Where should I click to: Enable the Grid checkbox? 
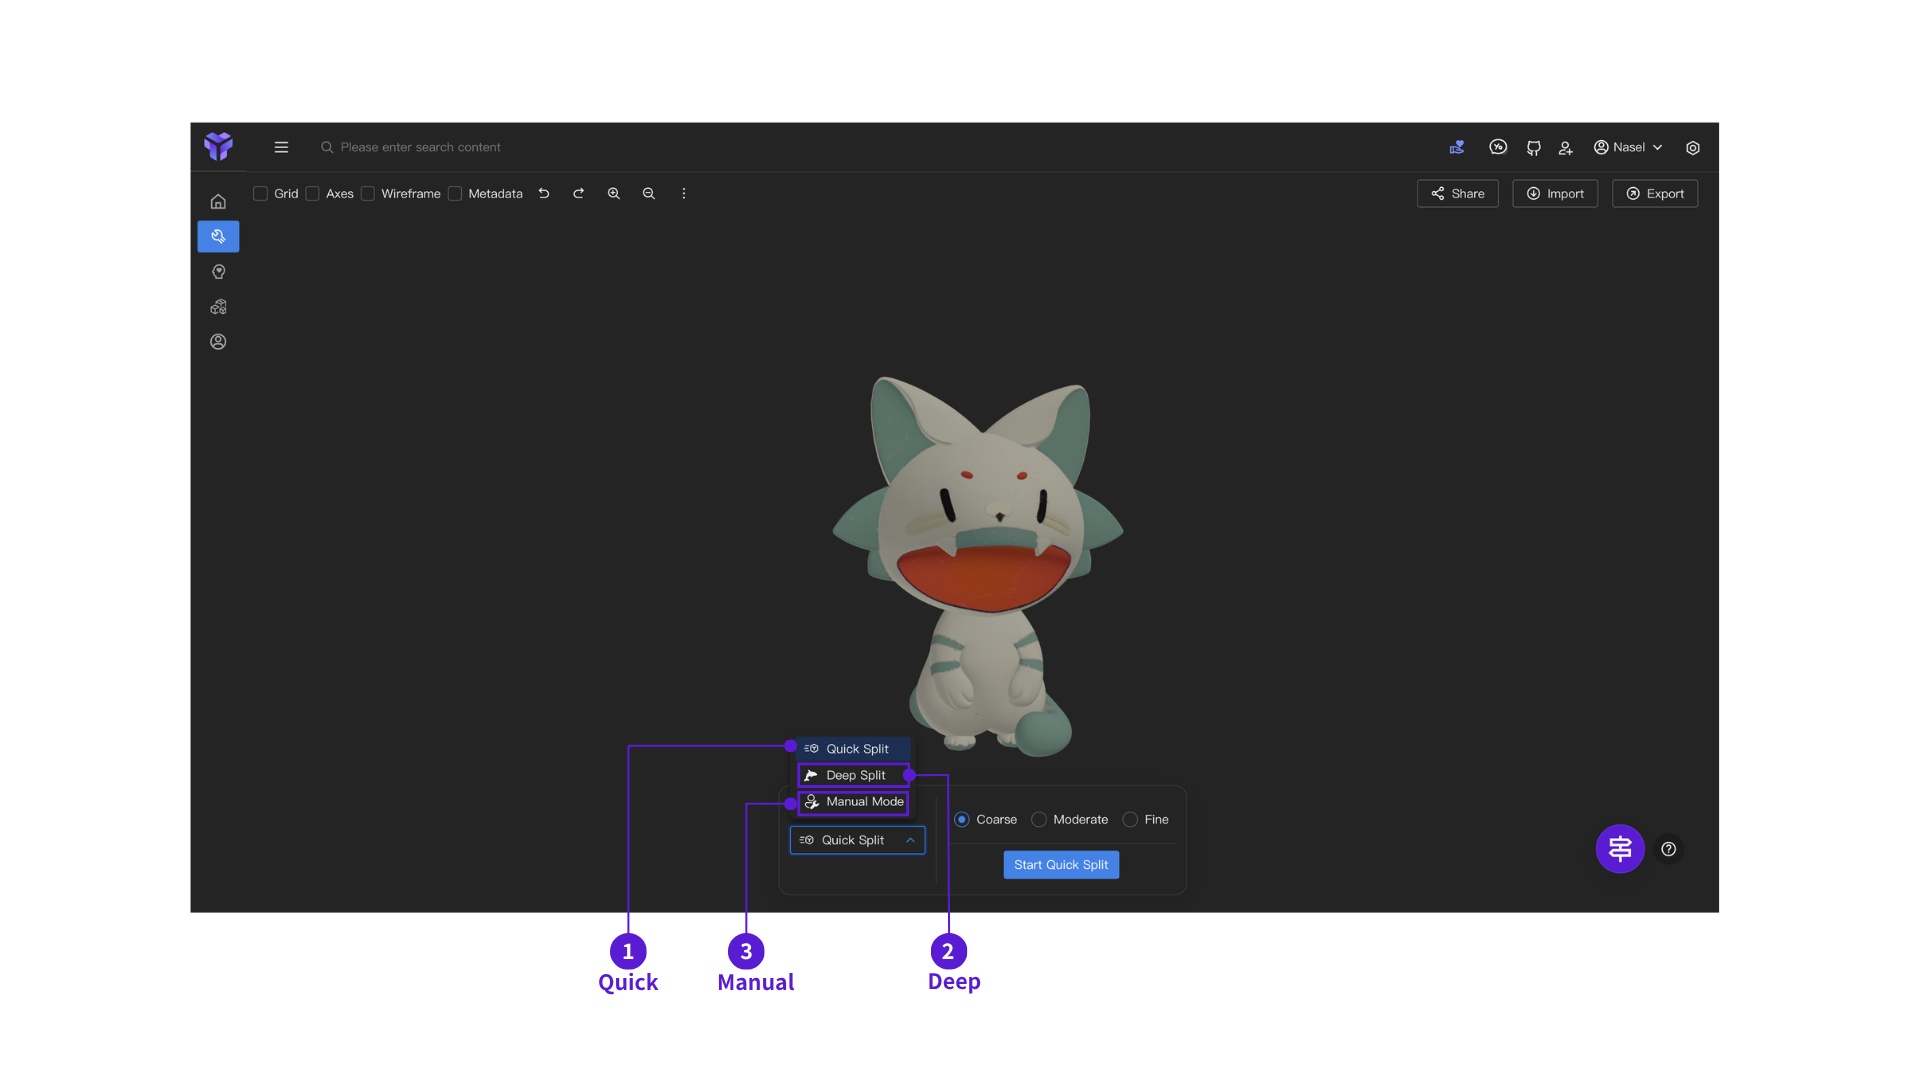click(261, 194)
